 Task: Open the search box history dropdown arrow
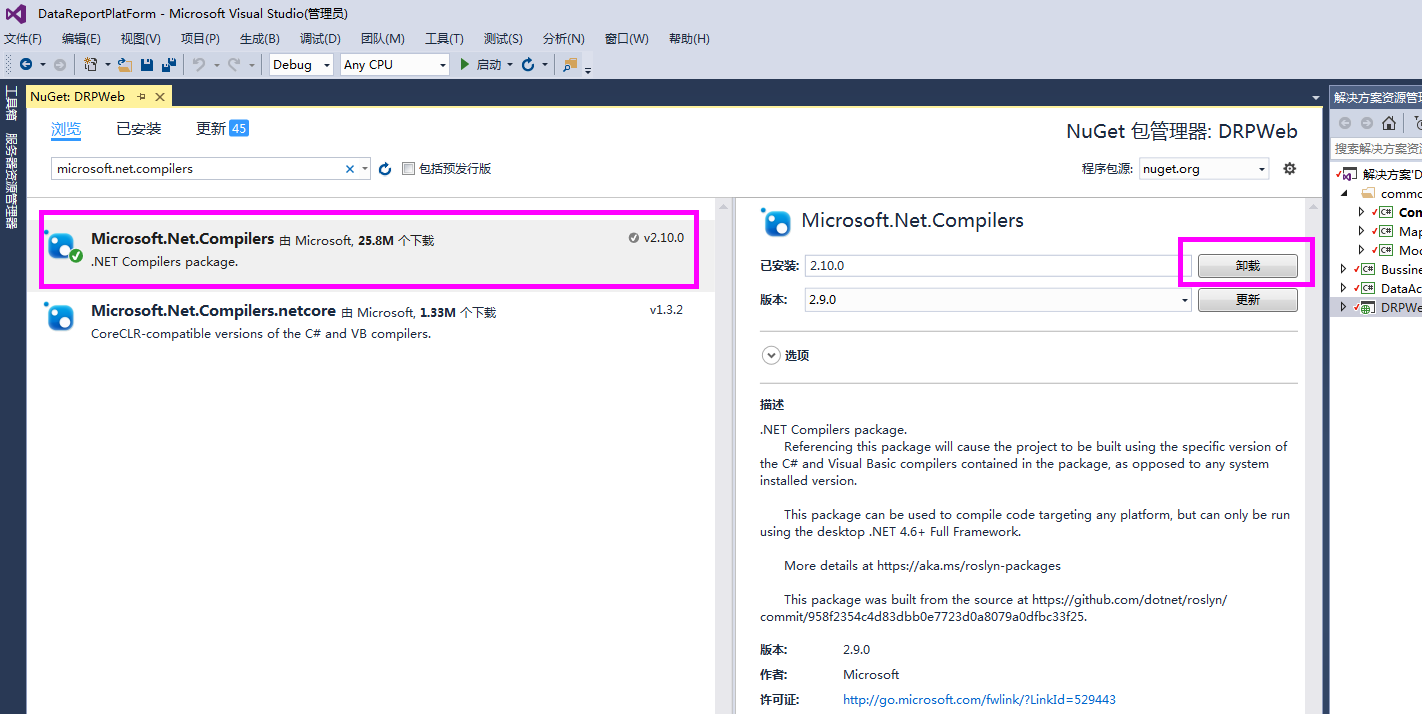365,169
